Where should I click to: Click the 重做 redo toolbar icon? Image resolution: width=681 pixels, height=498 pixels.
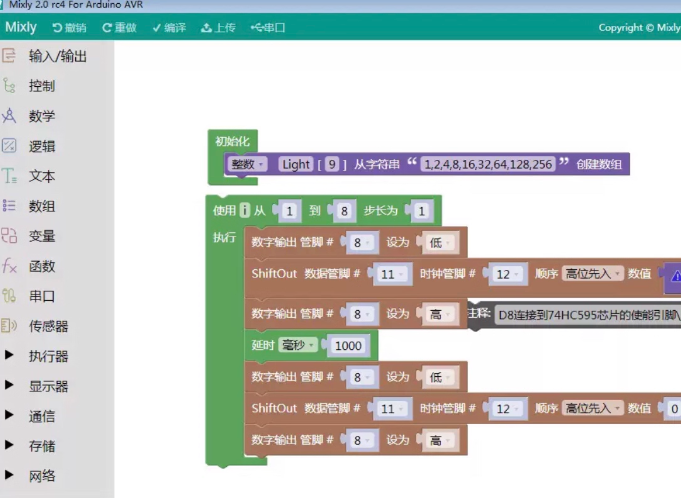coord(107,28)
